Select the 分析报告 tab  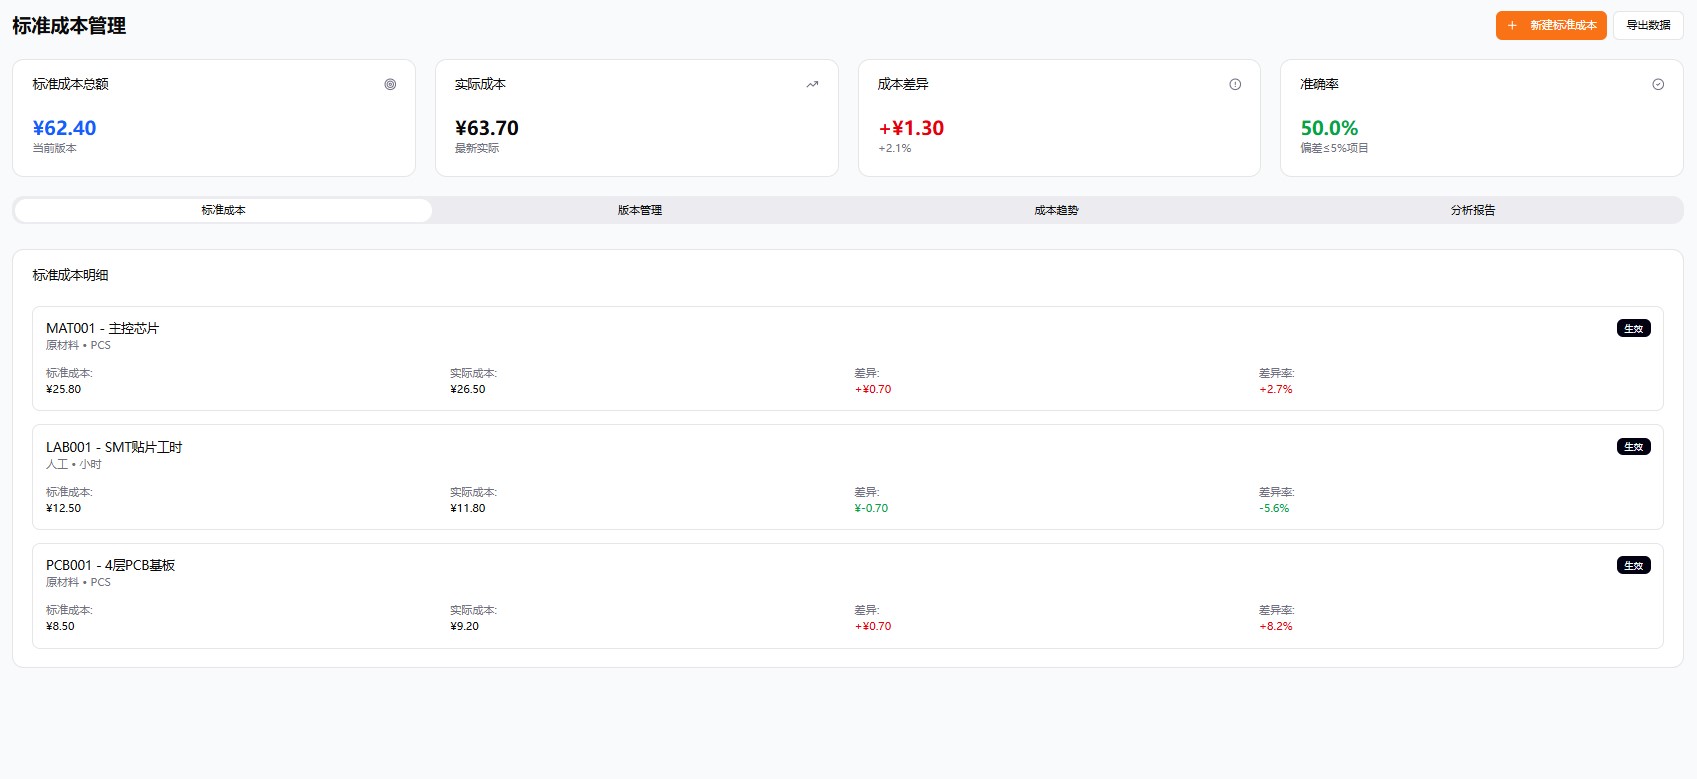pyautogui.click(x=1473, y=210)
